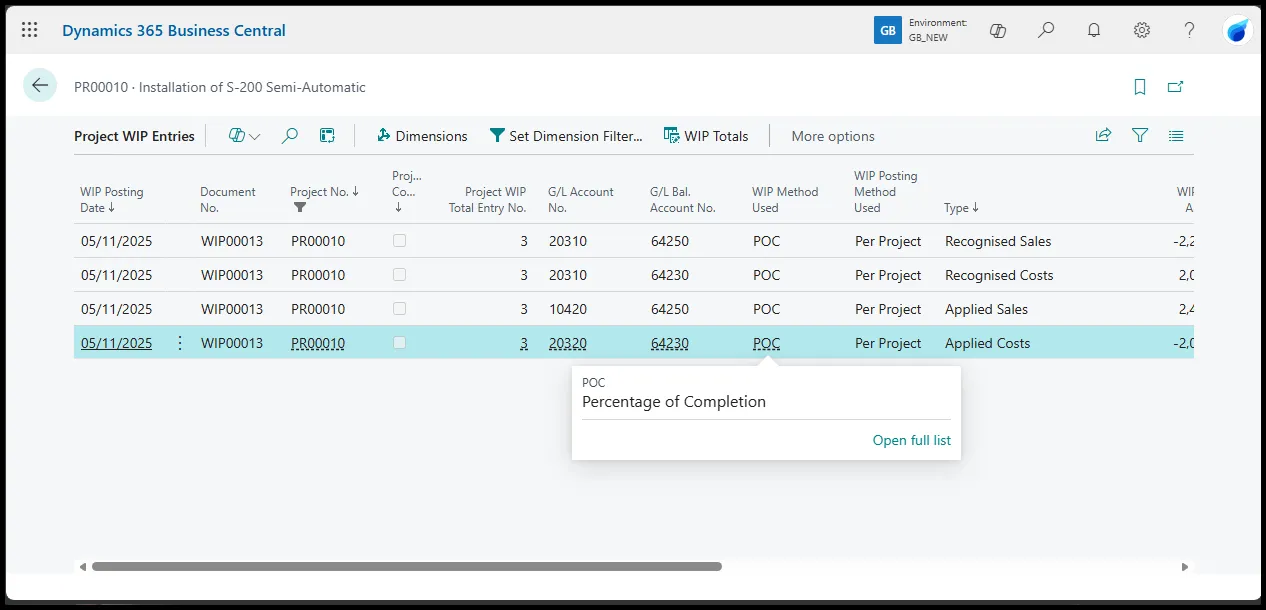Click the 64250 cell in the Recognised Sales row
This screenshot has height=610, width=1266.
[x=670, y=241]
